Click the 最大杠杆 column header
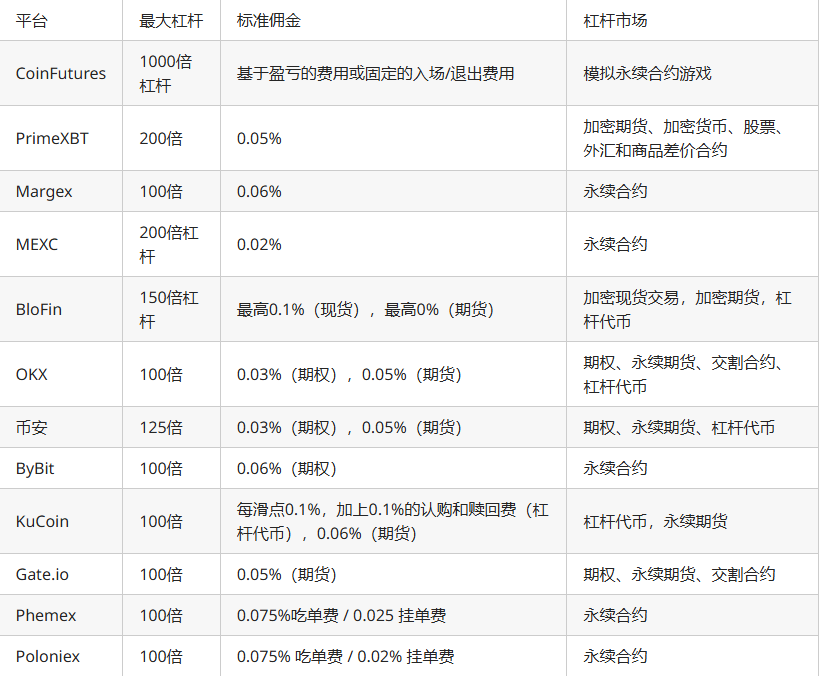The height and width of the screenshot is (676, 819). pos(171,21)
